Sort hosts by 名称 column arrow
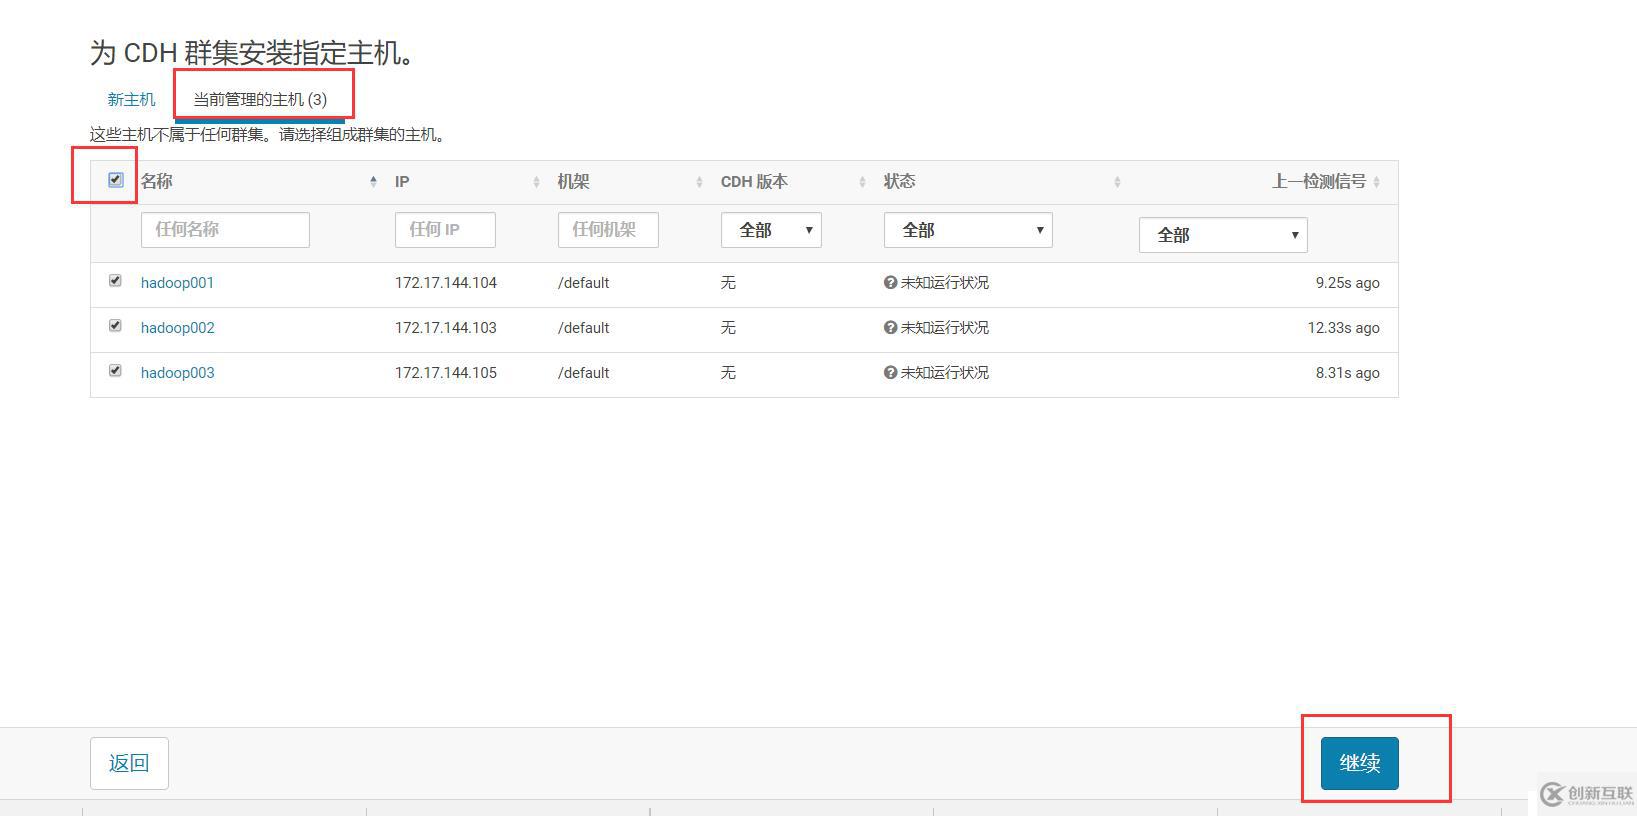Screen dimensions: 1637x816 (x=373, y=181)
